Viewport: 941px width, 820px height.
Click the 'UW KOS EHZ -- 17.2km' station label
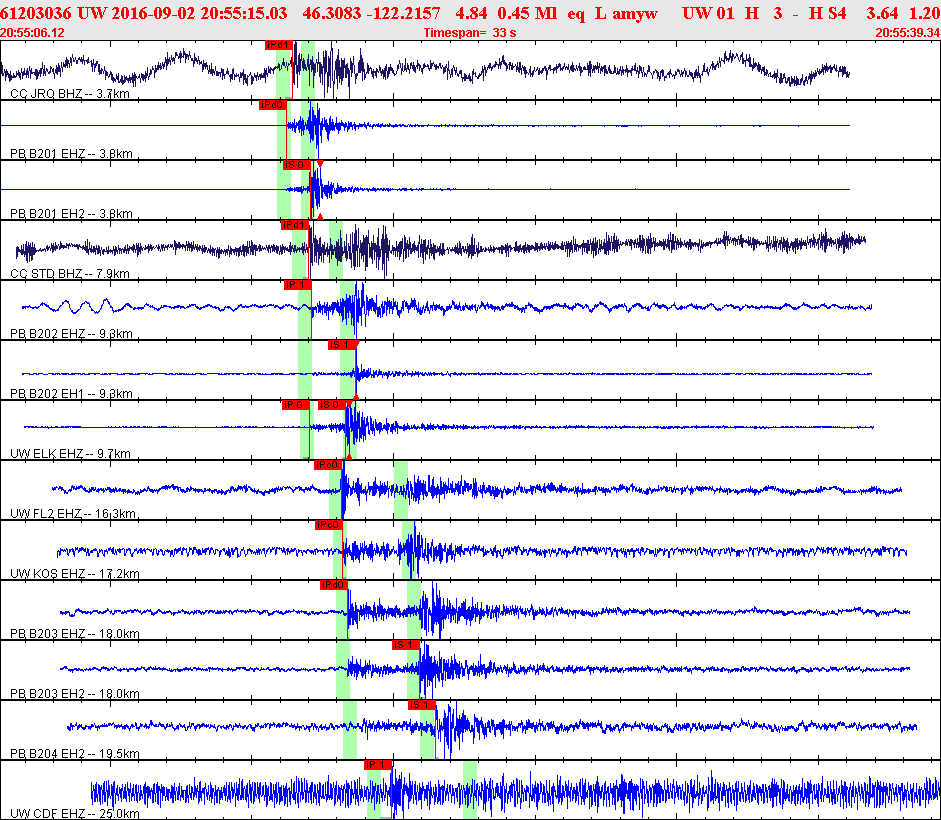[x=75, y=574]
